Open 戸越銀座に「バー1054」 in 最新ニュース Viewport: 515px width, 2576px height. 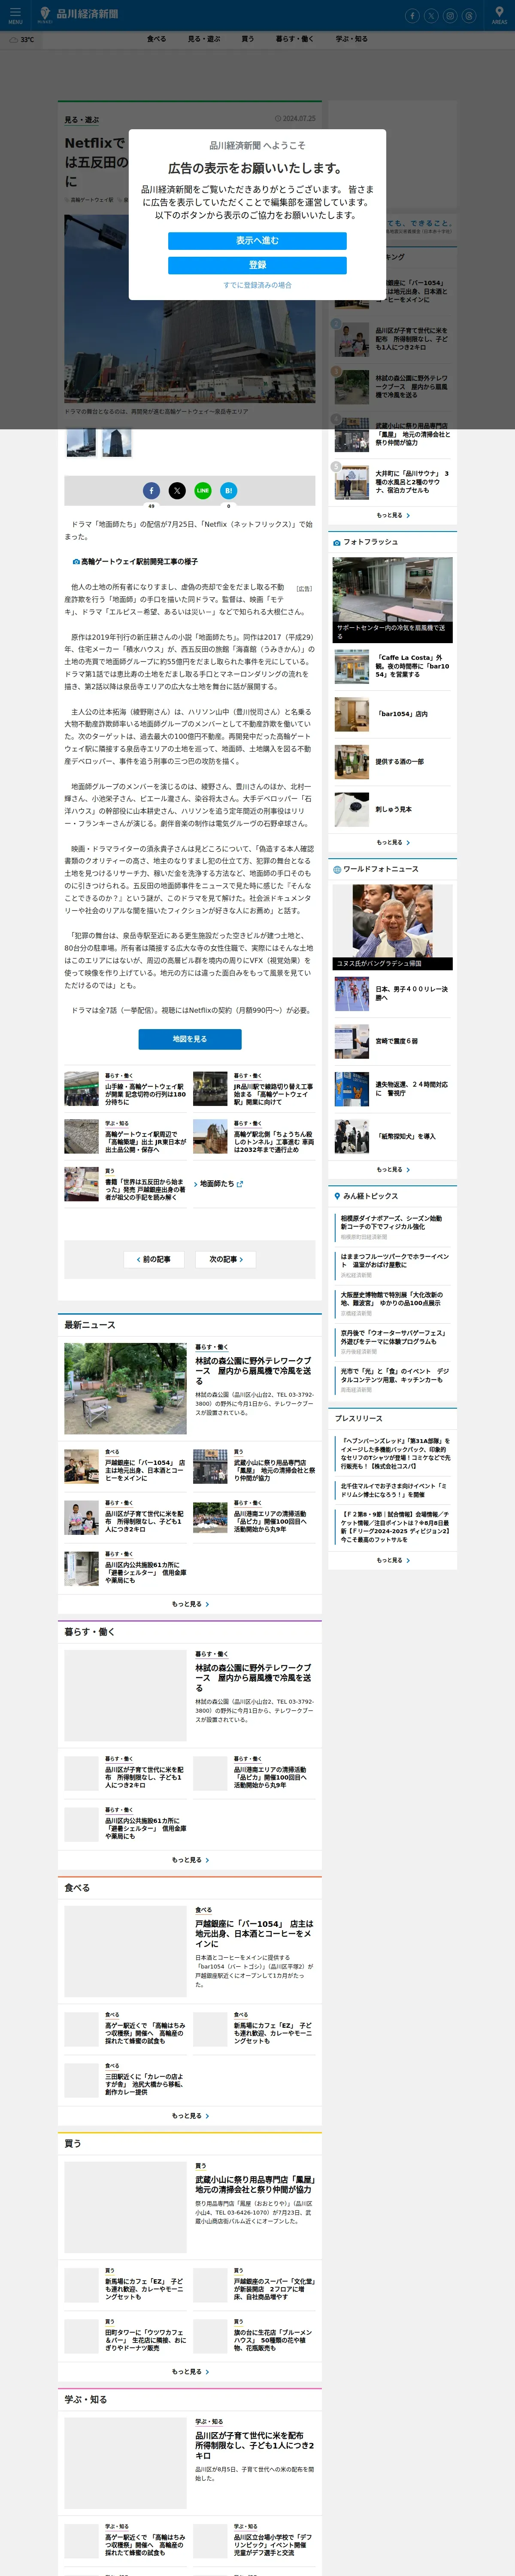tap(125, 1467)
